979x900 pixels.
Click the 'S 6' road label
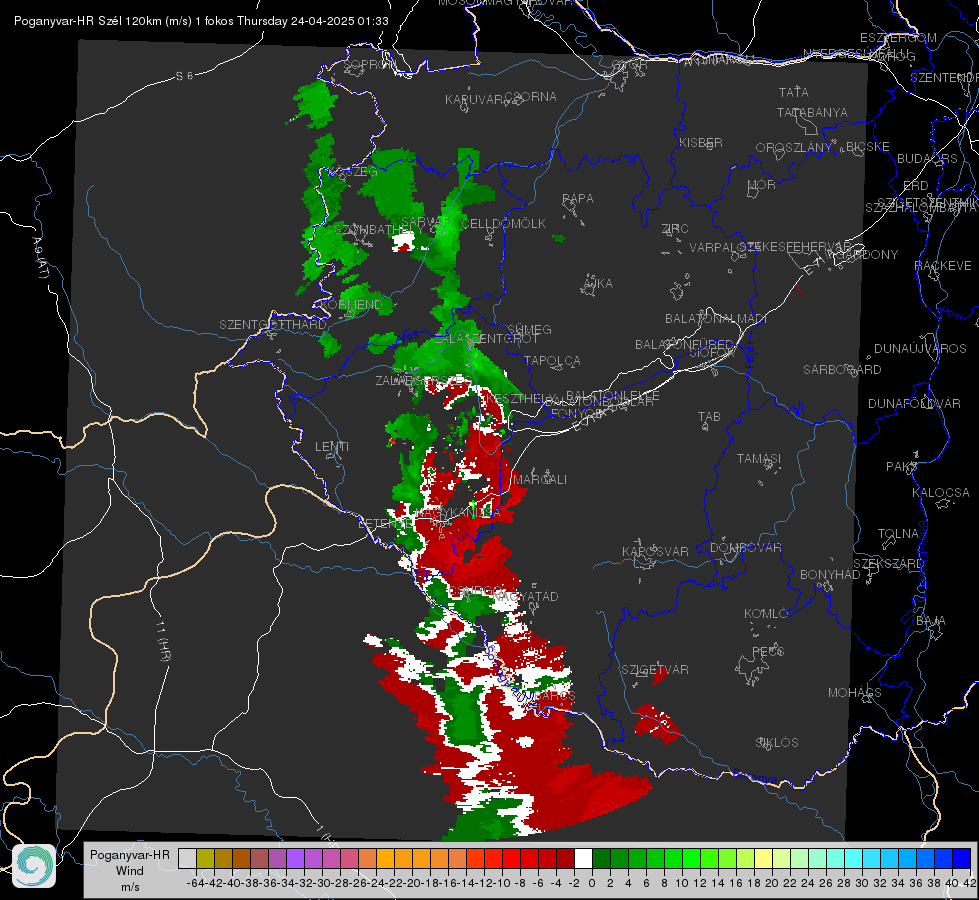click(184, 76)
